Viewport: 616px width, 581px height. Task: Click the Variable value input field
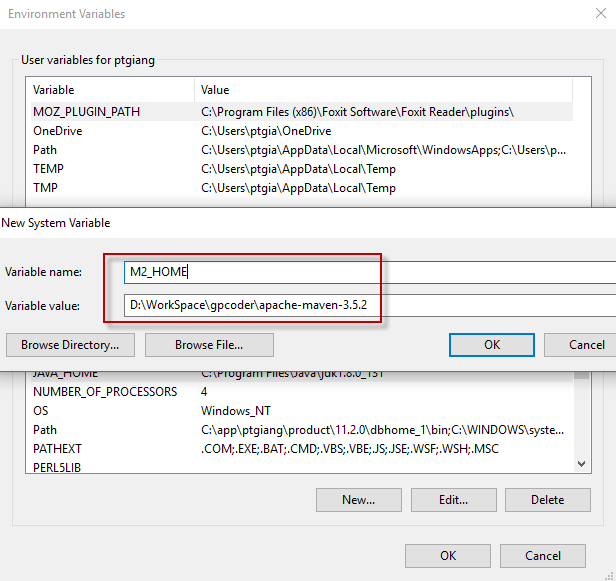click(x=370, y=305)
